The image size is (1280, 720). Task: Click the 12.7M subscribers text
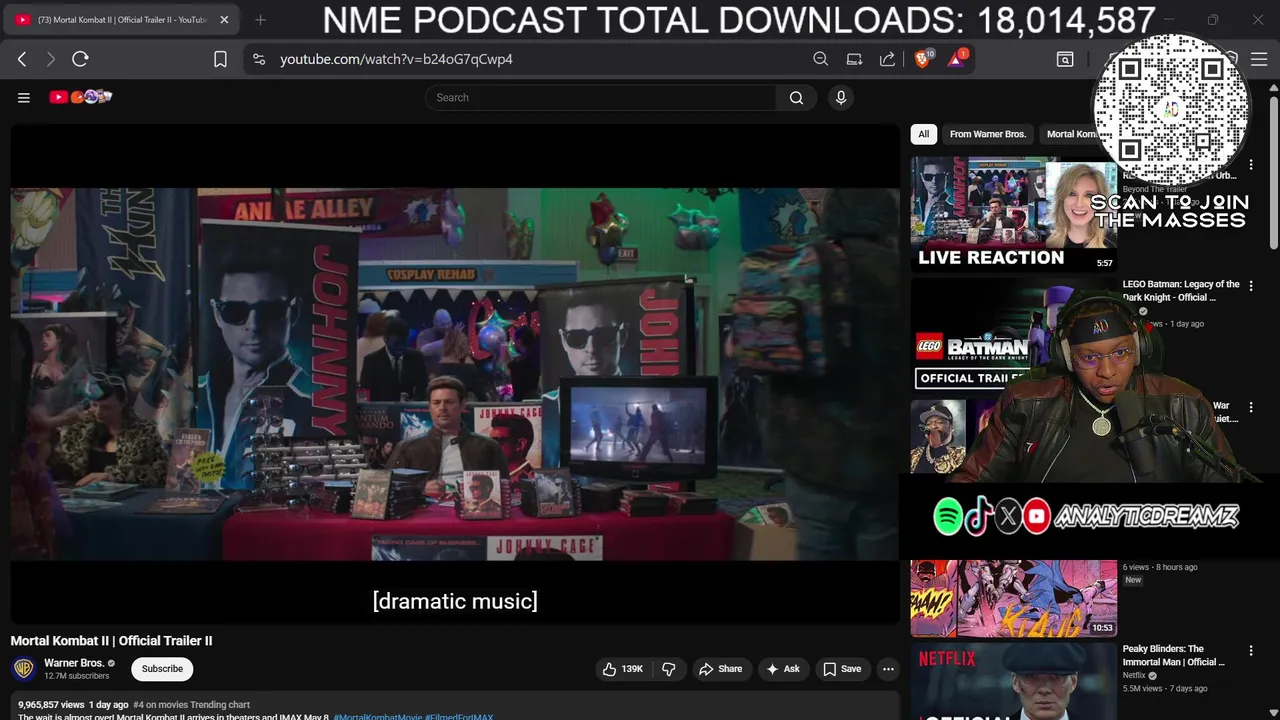(77, 677)
